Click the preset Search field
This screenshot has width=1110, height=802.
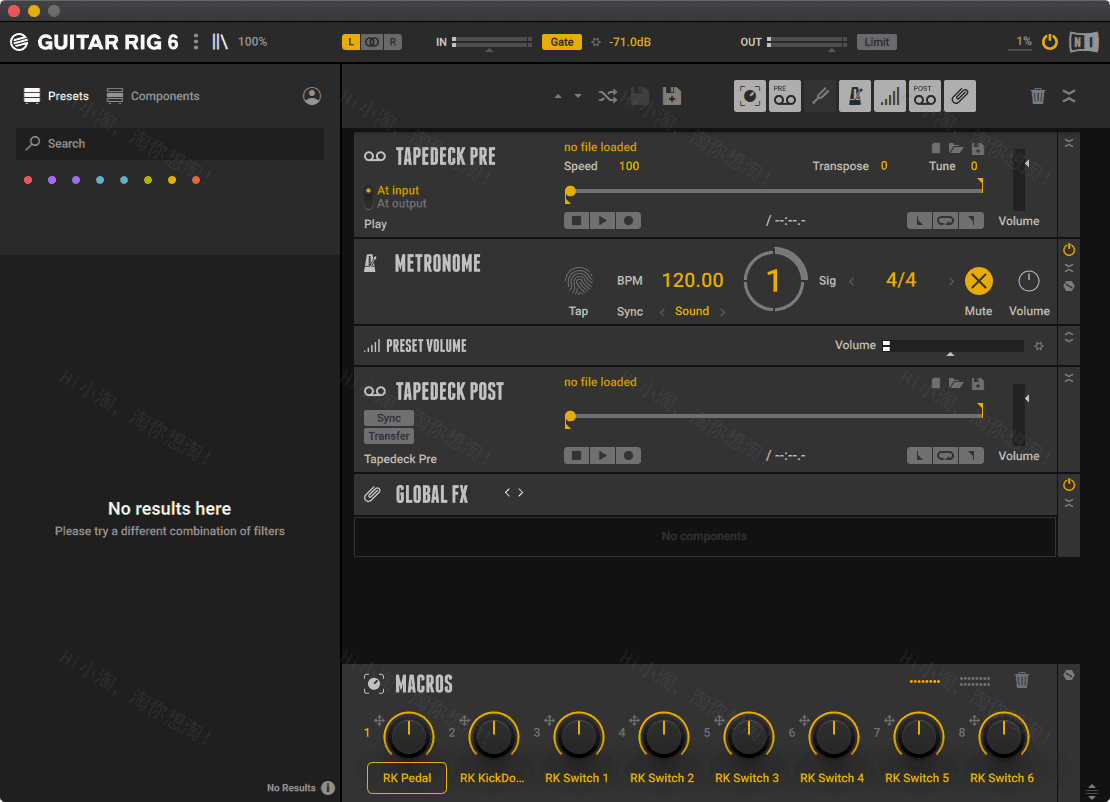tap(170, 144)
